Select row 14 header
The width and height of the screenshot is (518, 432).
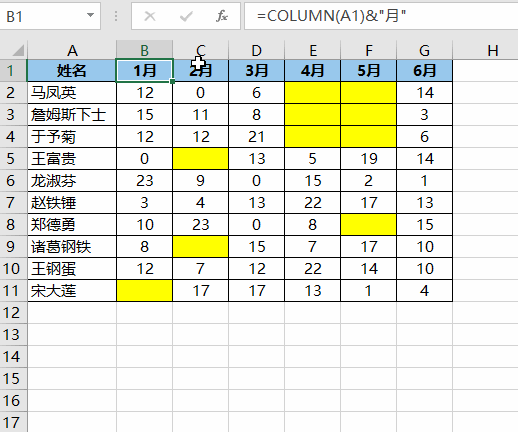click(13, 357)
